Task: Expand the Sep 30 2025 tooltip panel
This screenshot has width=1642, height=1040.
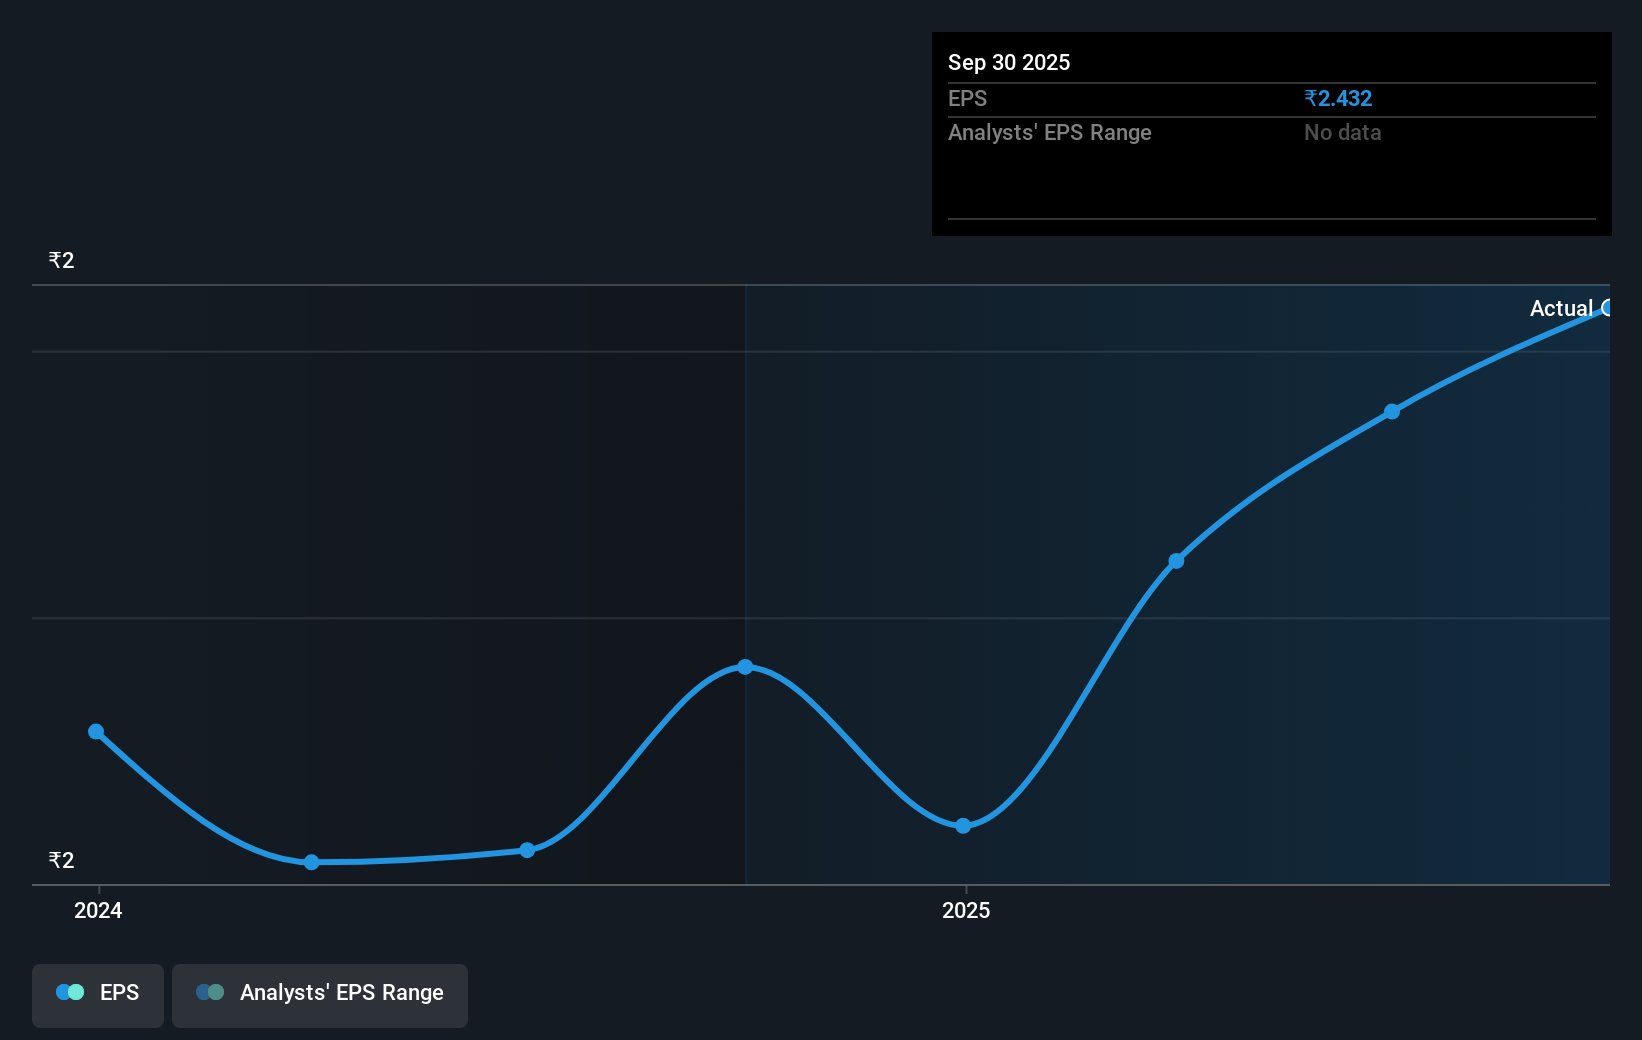Action: [1009, 62]
